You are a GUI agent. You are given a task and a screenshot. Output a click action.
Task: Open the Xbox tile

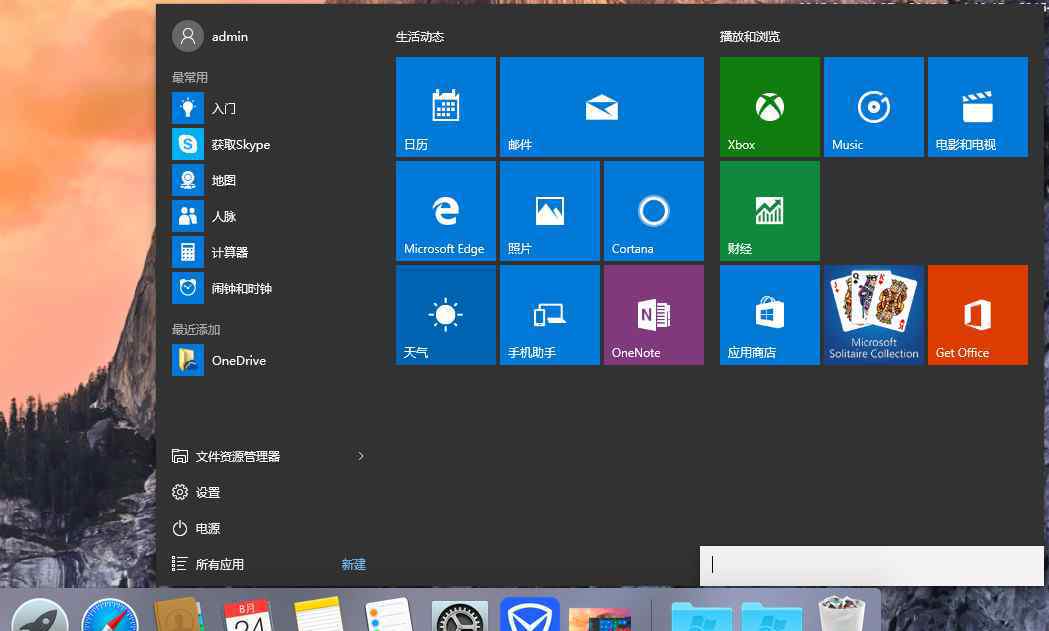[769, 107]
